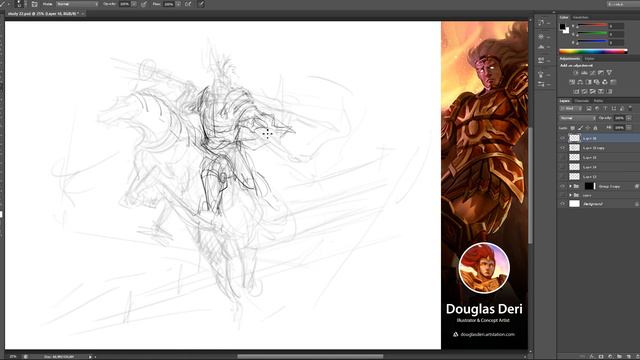
Task: Add a Brightness/Contrast adjustment
Action: pos(576,73)
